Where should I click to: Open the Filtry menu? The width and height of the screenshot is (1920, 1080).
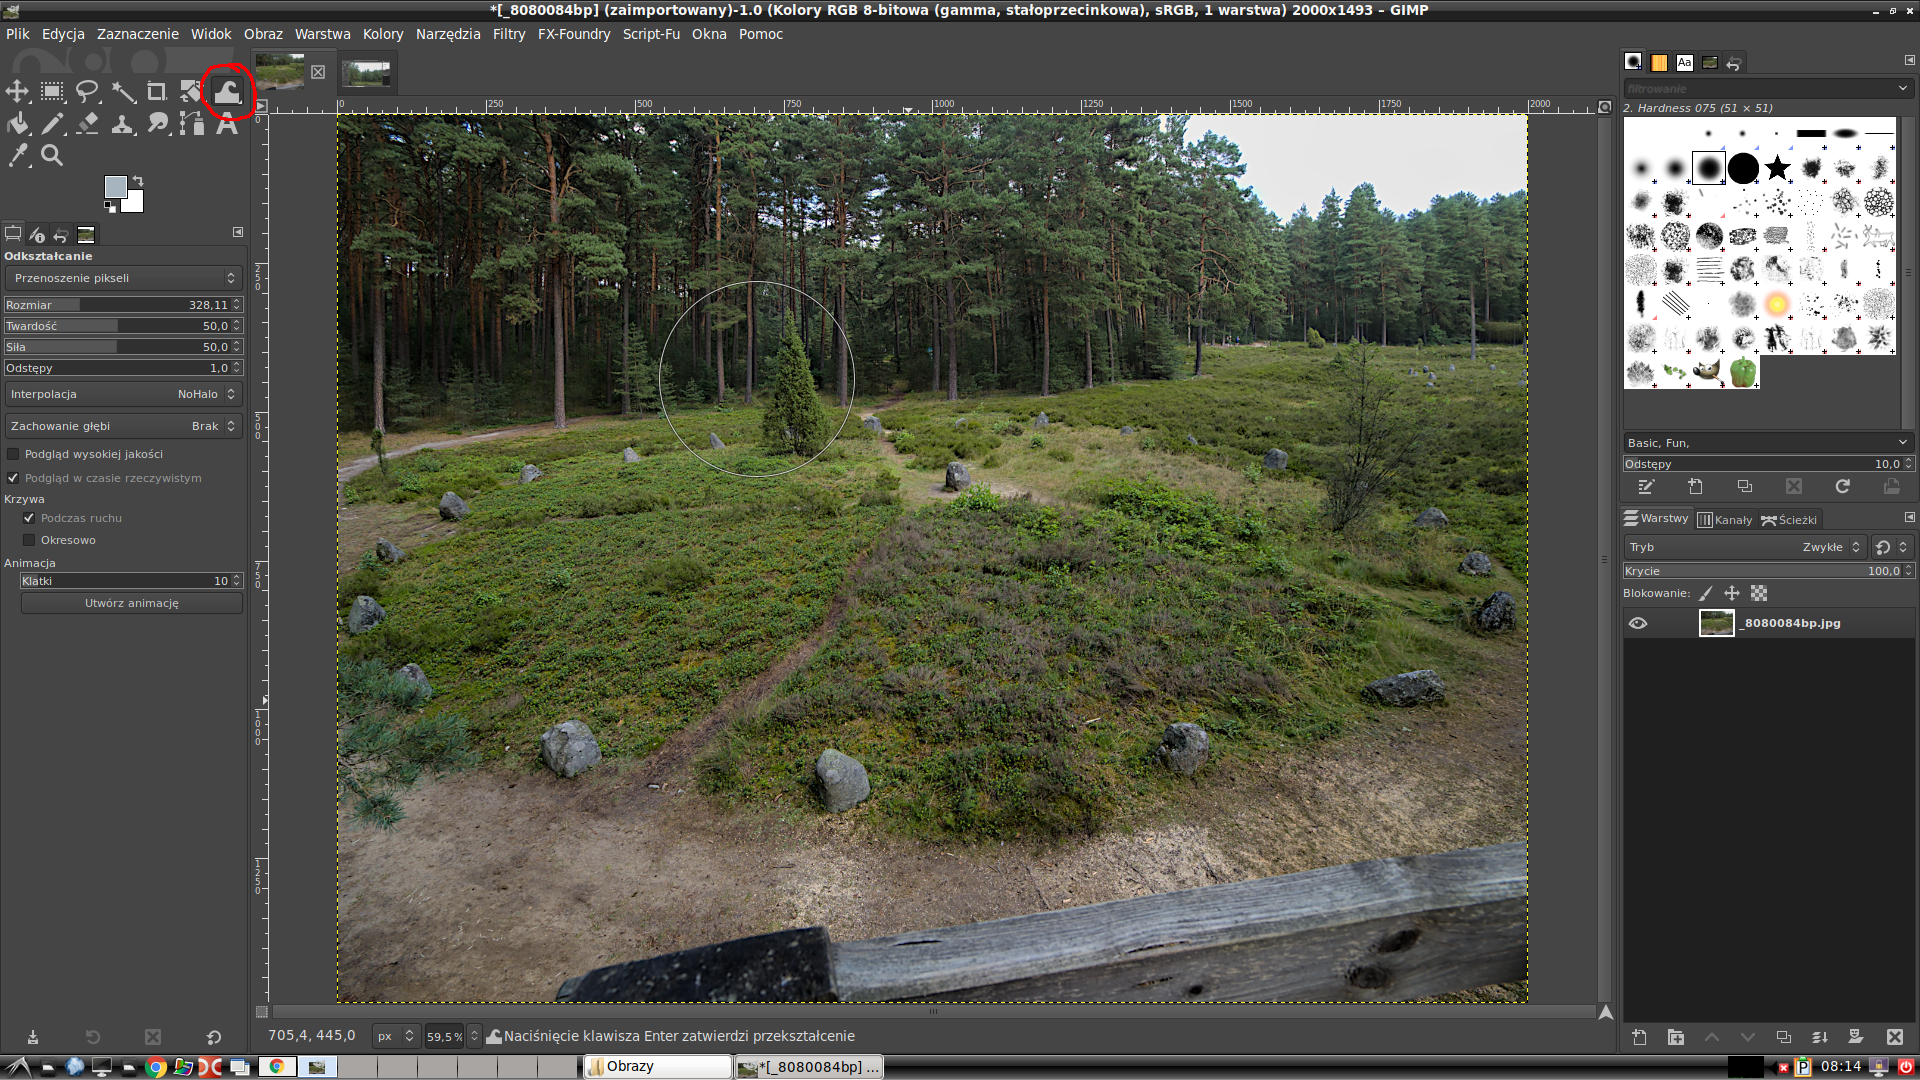pyautogui.click(x=508, y=34)
